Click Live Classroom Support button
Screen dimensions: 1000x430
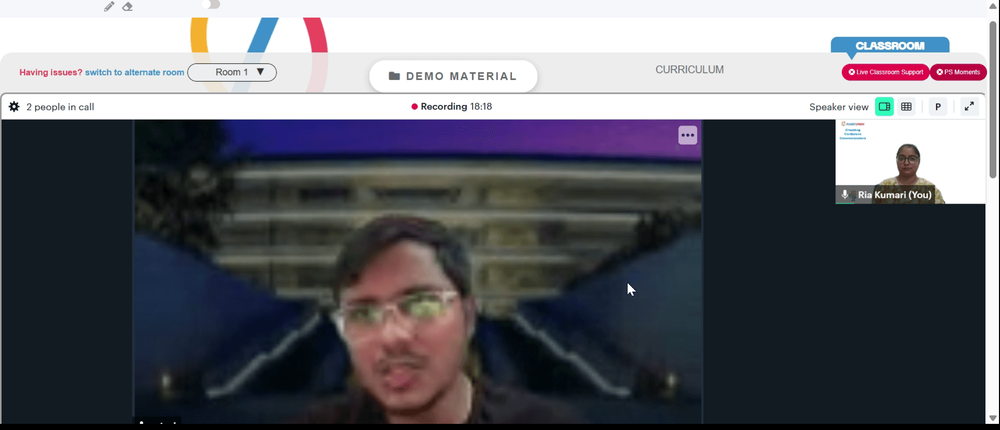(x=885, y=72)
